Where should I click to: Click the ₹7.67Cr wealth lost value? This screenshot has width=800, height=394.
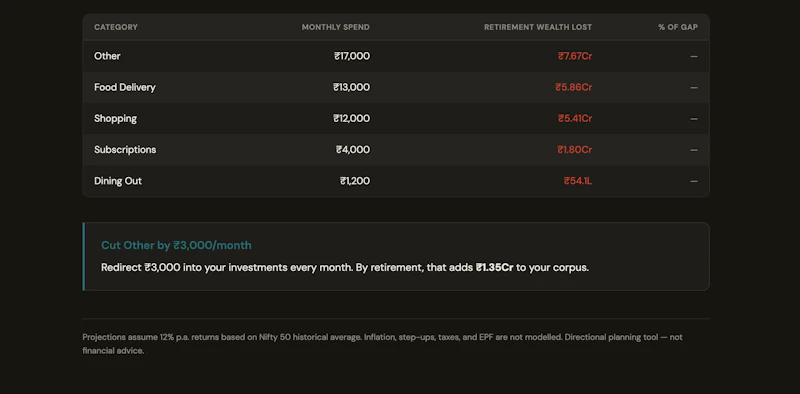click(x=575, y=56)
